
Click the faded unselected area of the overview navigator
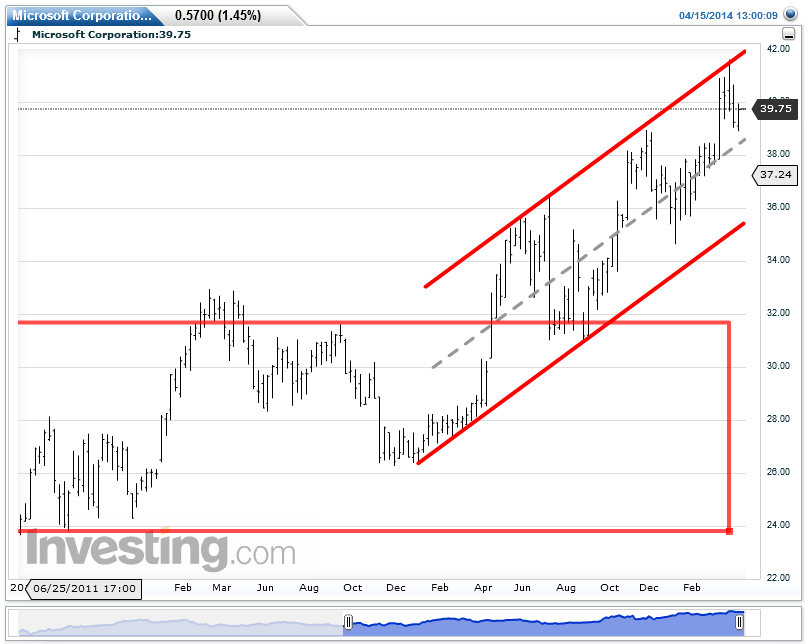[x=180, y=623]
